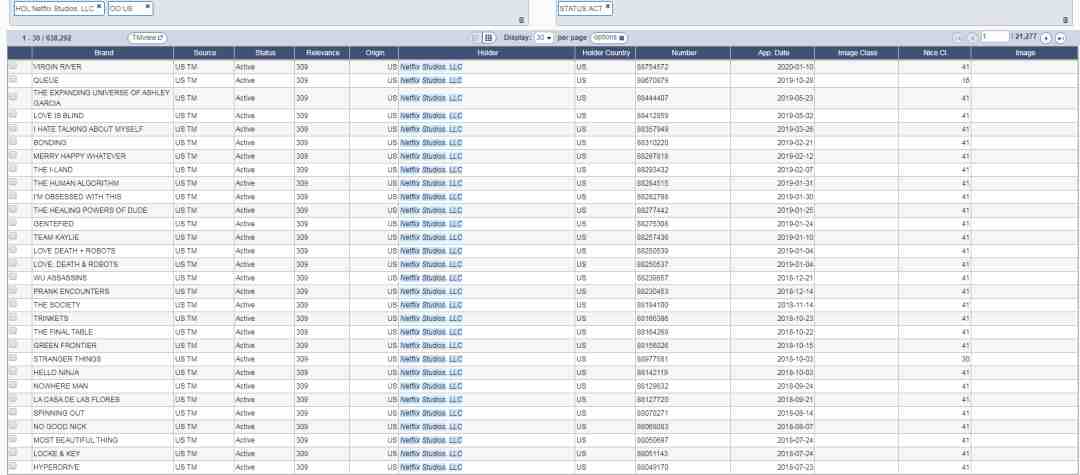Open Netflix Studios, LLC holder link in TRINKETS row
The width and height of the screenshot is (1080, 475).
point(431,319)
